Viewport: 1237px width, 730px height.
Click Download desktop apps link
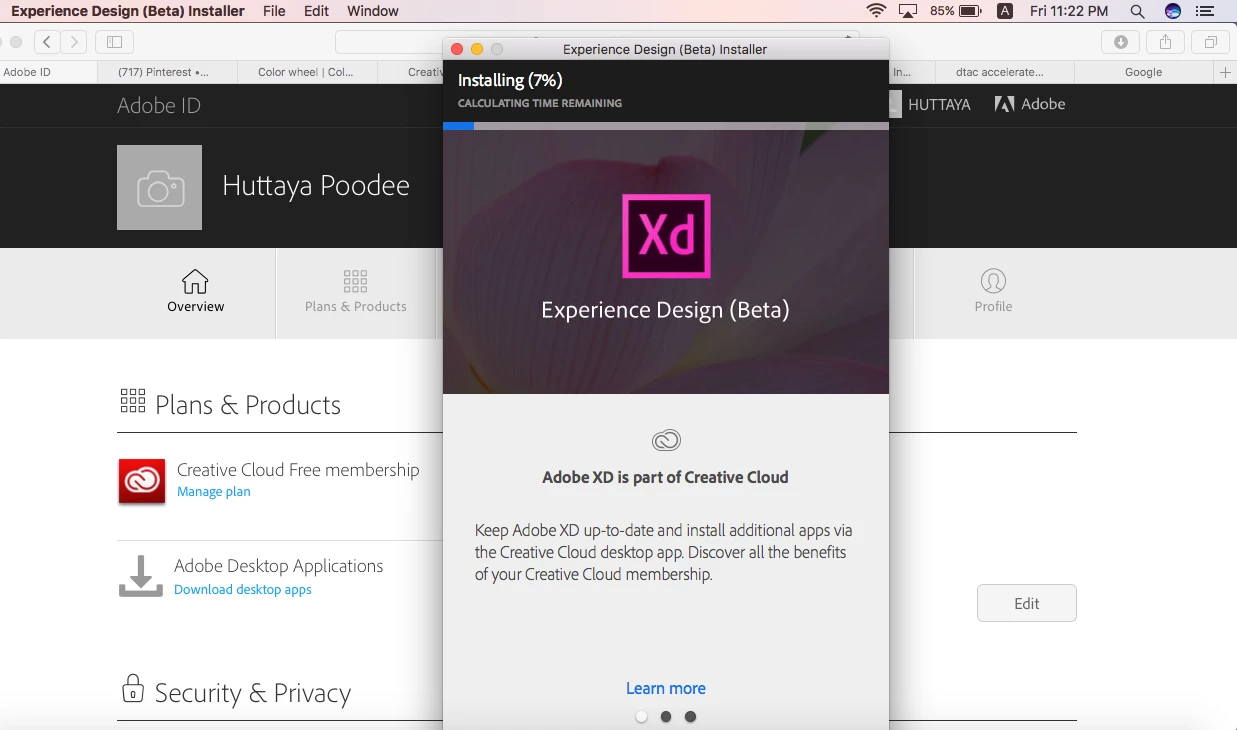point(243,589)
